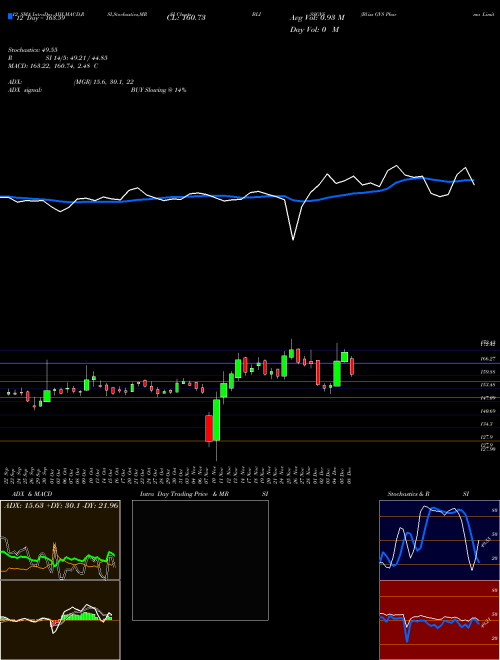Image resolution: width=500 pixels, height=660 pixels.
Task: Click the 'Avg Vol: 0.93 M' label
Action: [317, 18]
